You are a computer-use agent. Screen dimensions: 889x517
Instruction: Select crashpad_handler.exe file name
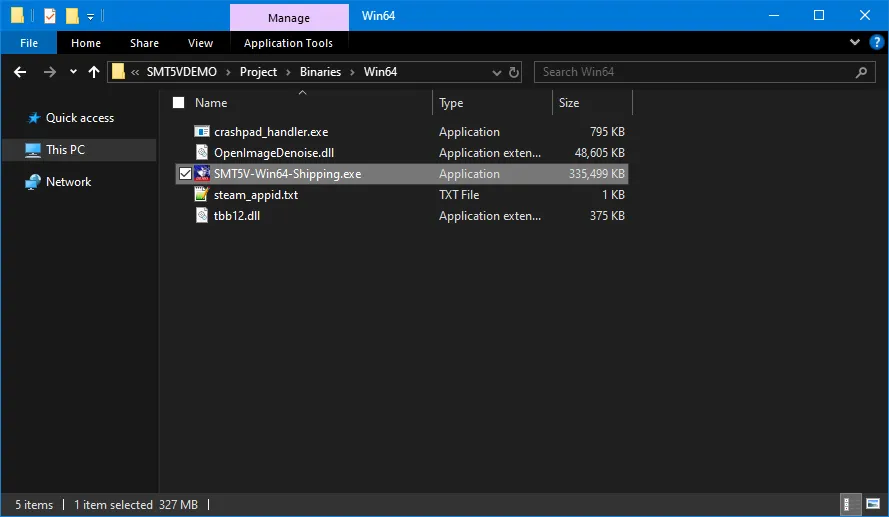click(271, 132)
